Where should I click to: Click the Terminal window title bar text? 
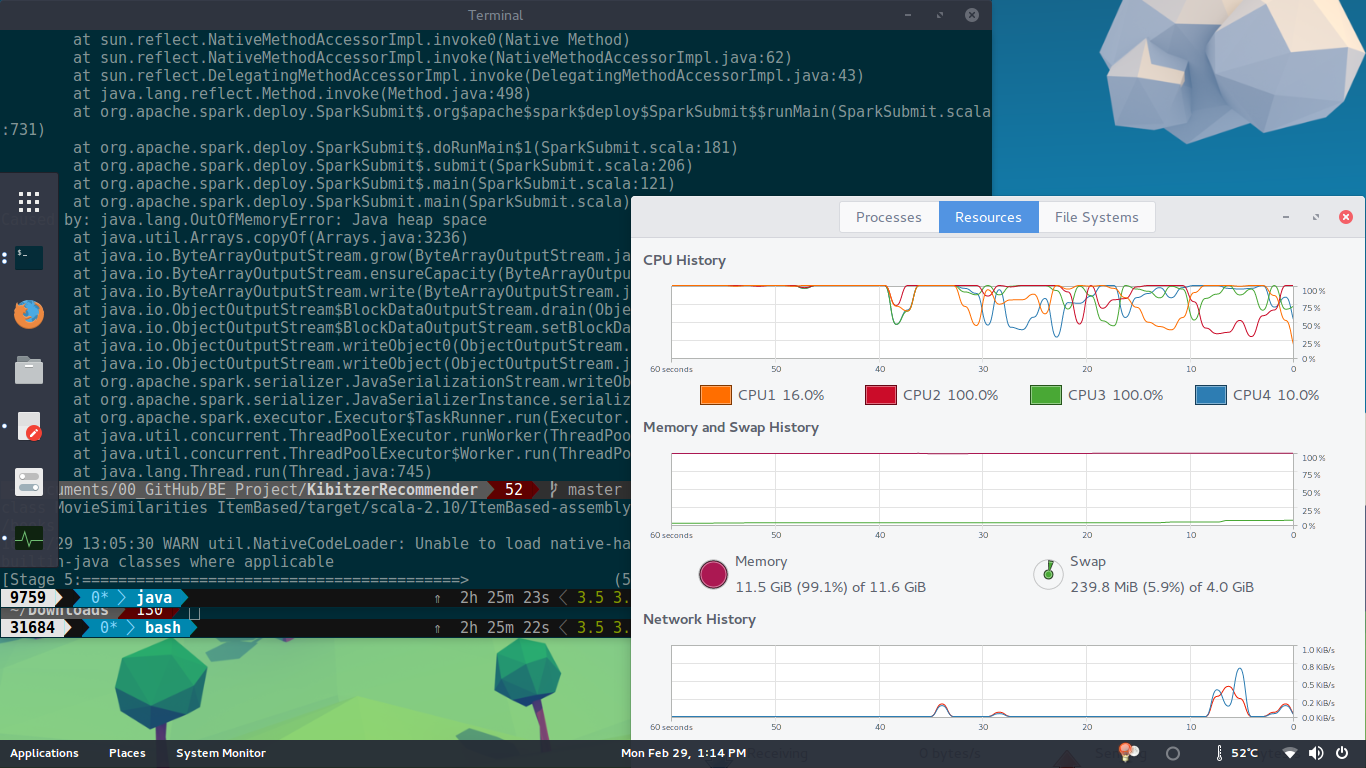(x=495, y=15)
